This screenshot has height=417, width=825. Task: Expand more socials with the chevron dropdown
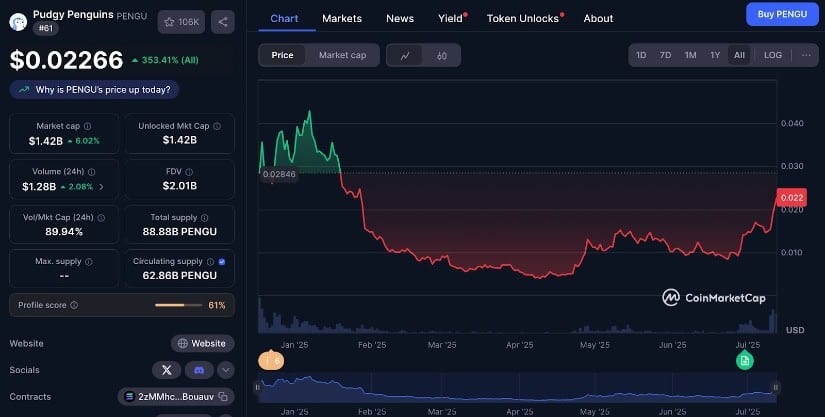[x=225, y=370]
